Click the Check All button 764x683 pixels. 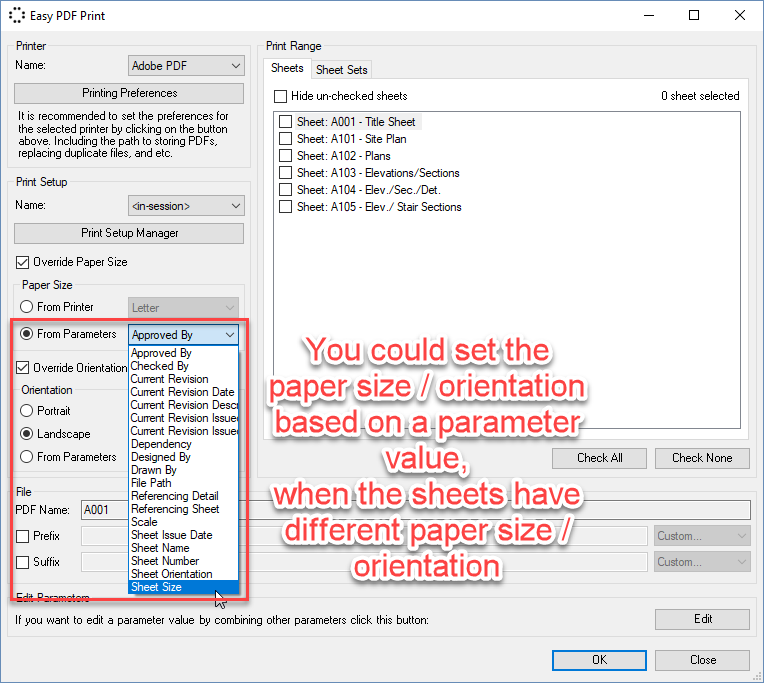[599, 458]
